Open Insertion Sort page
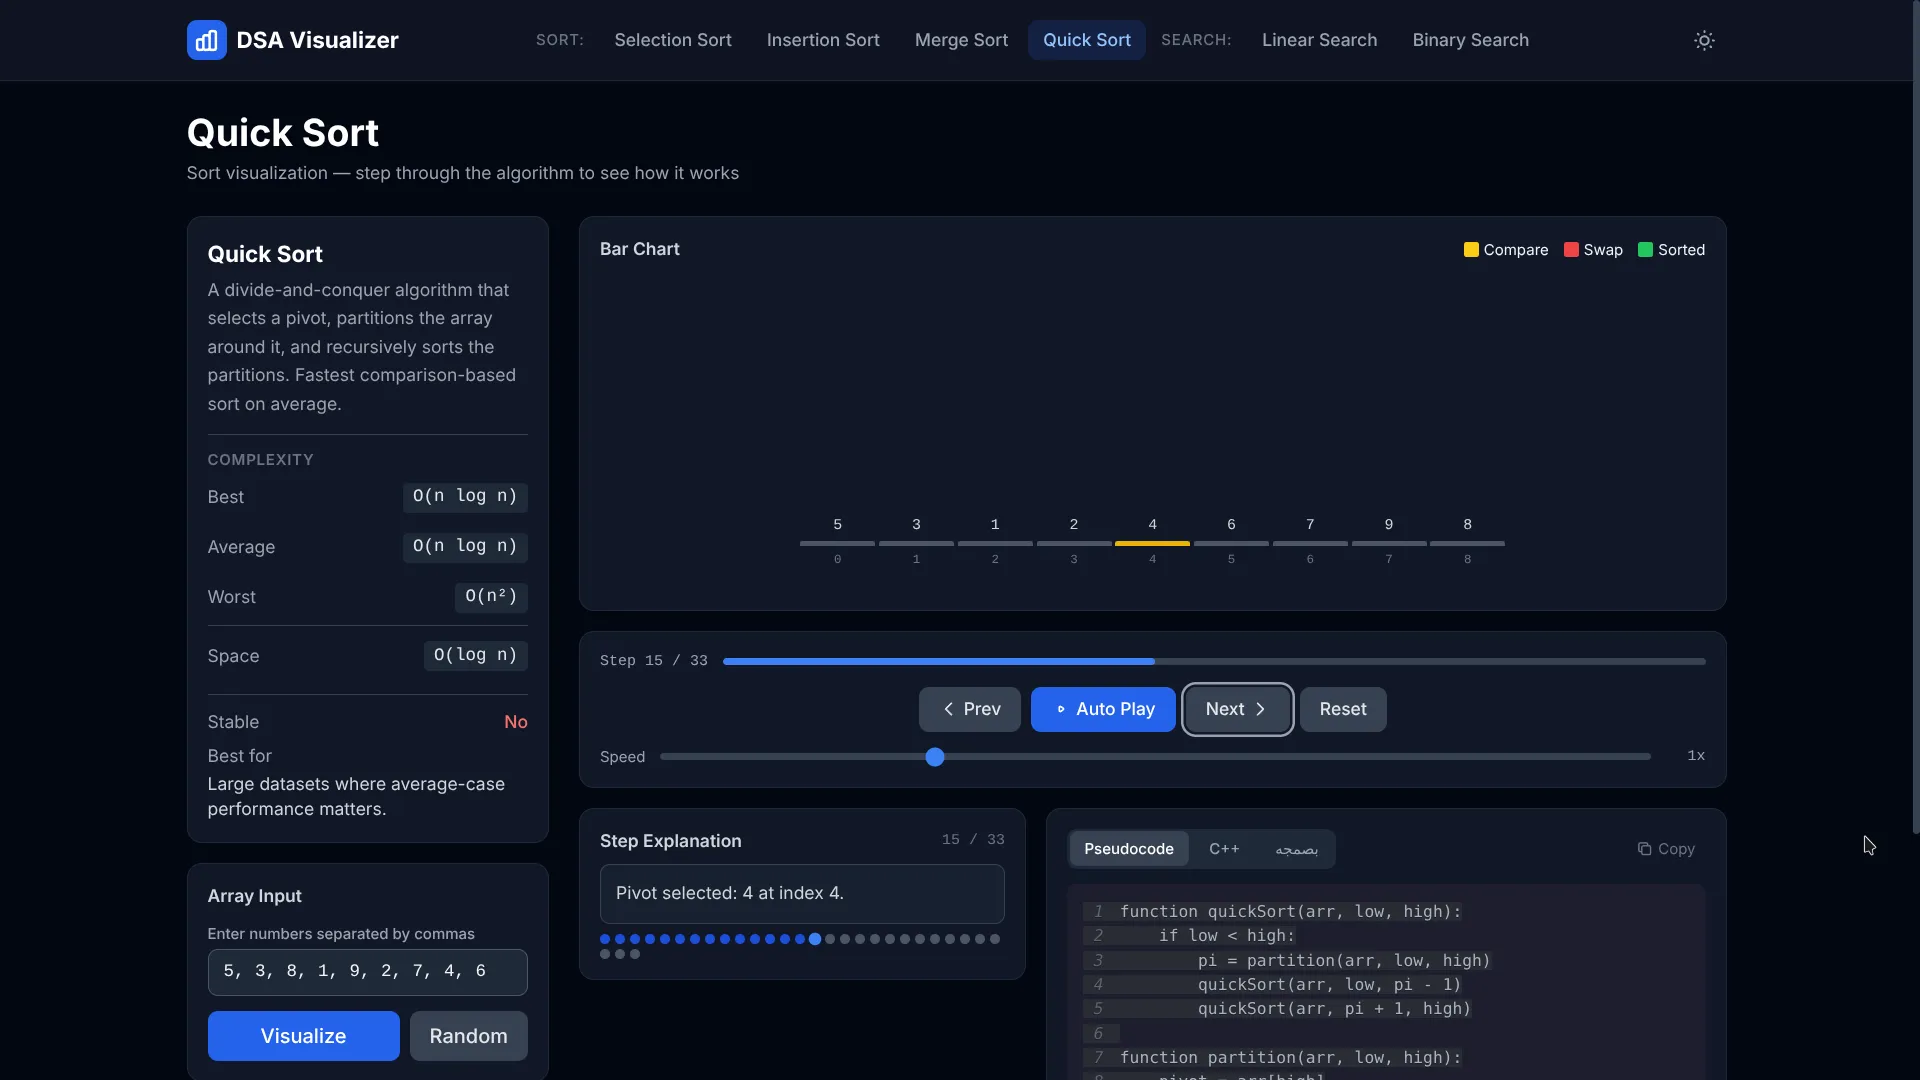This screenshot has width=1920, height=1080. point(823,40)
